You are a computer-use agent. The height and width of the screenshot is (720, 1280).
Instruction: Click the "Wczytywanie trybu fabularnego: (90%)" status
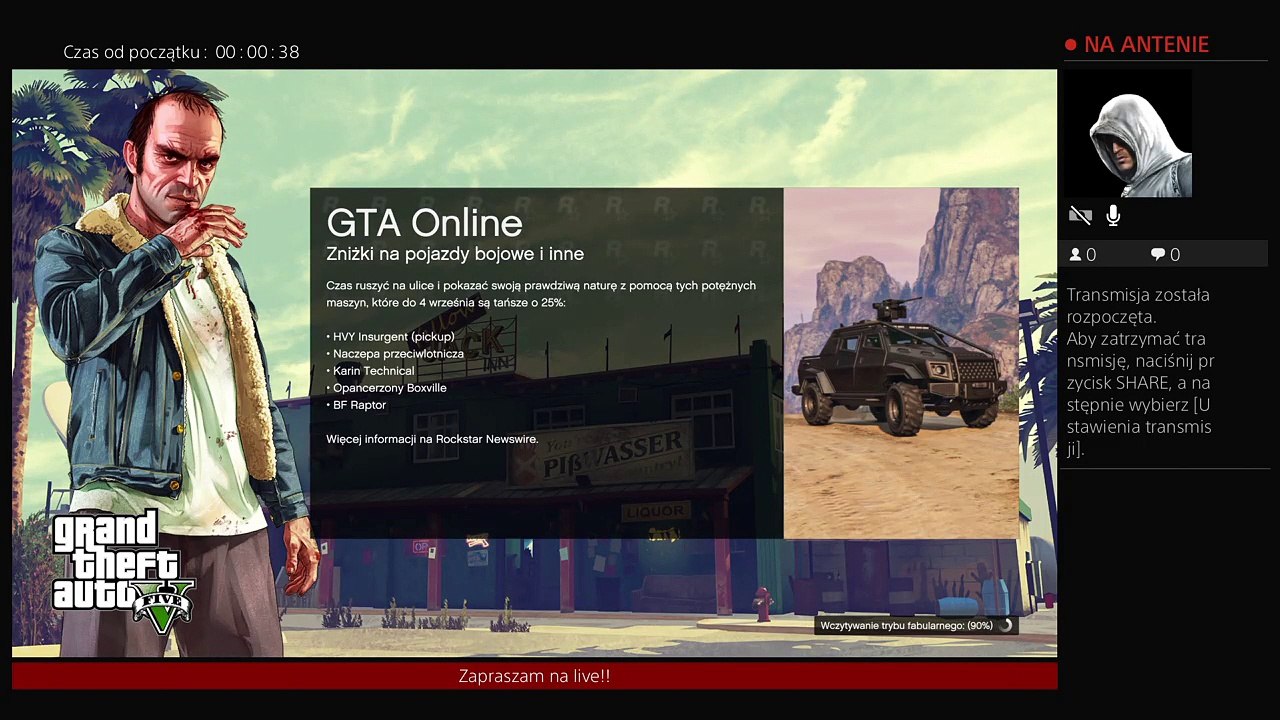click(x=906, y=626)
